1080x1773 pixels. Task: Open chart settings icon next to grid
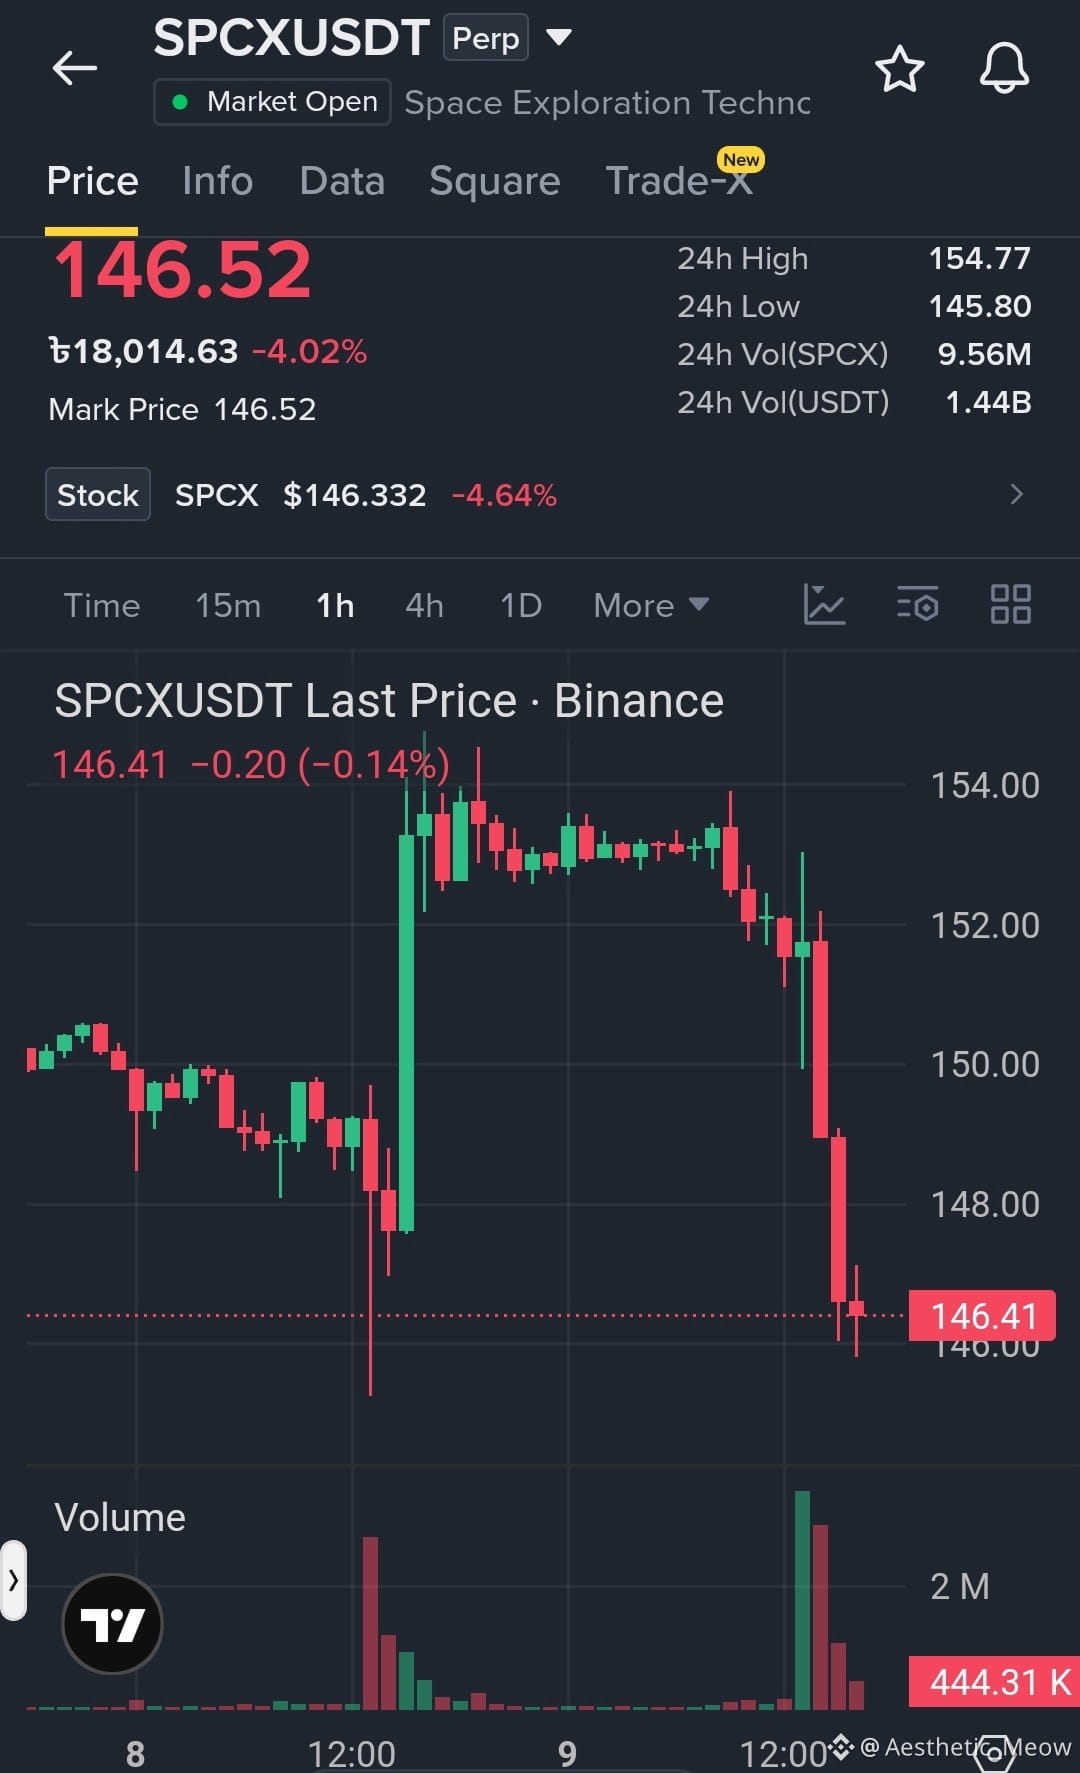pos(917,605)
